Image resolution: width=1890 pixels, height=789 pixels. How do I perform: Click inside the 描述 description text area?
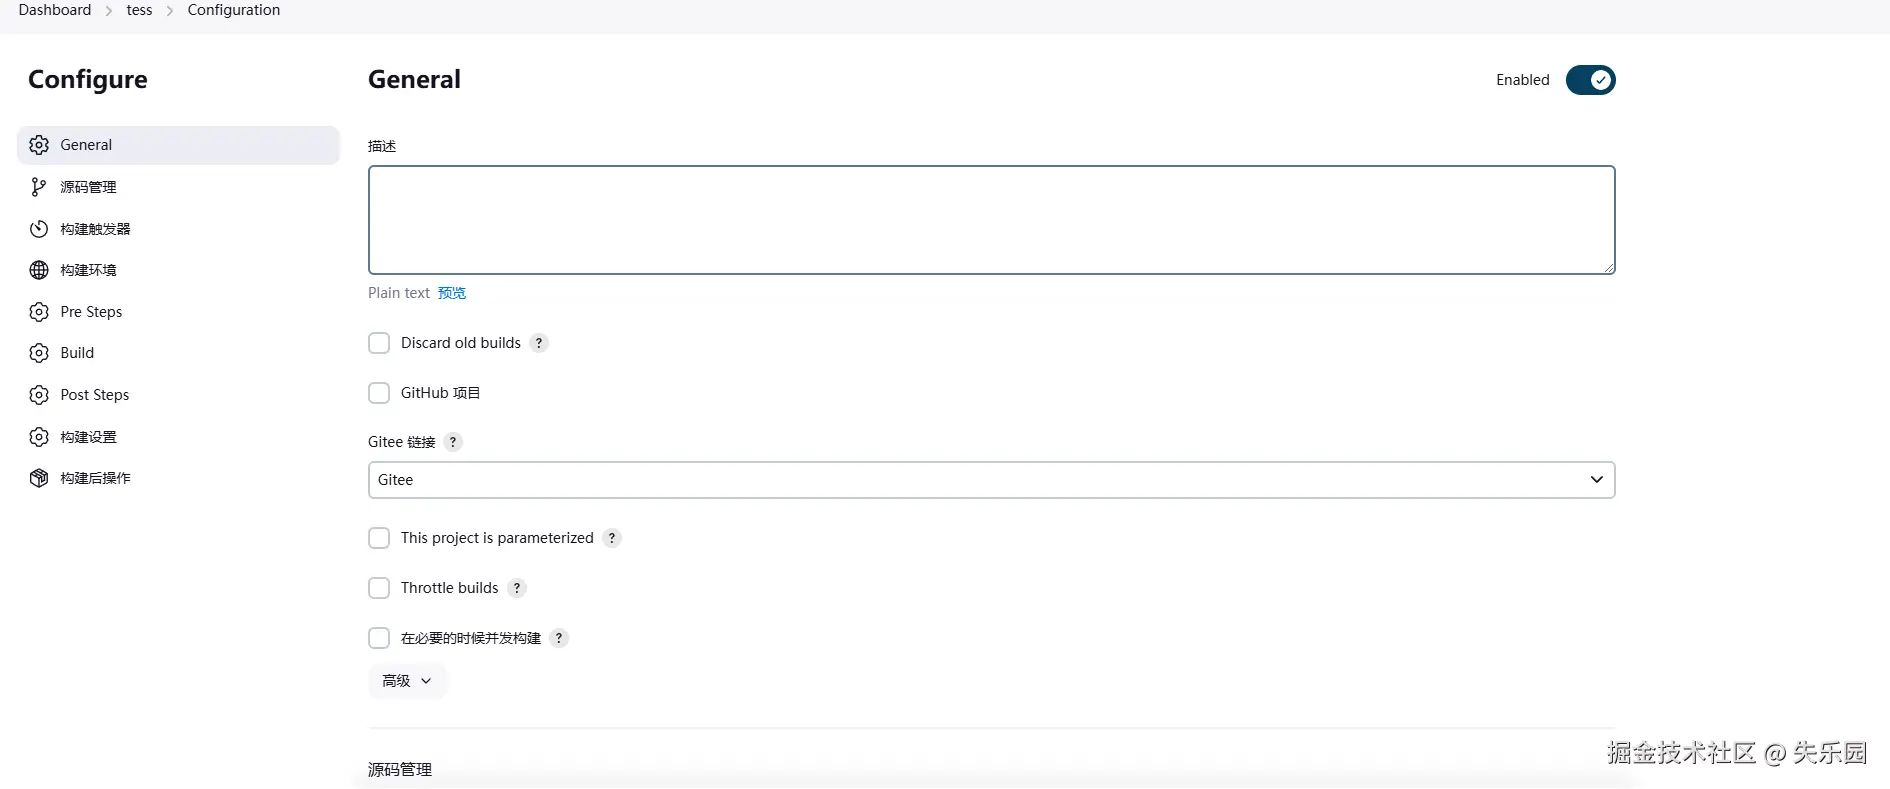click(991, 220)
